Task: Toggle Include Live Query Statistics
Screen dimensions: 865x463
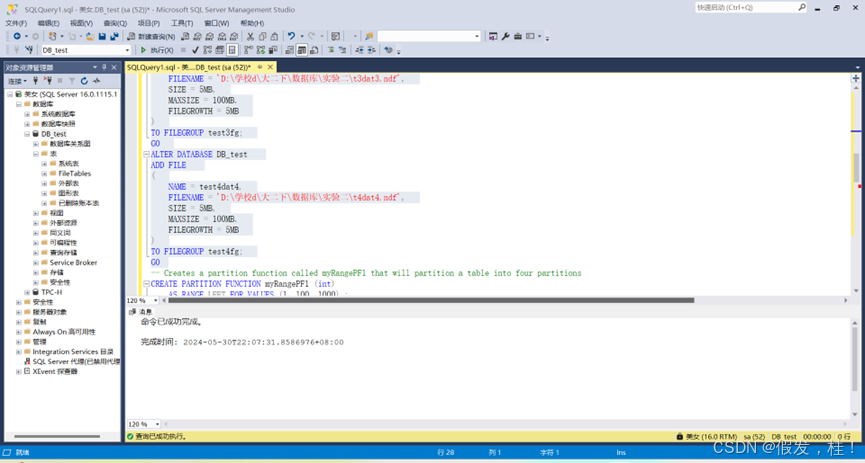Action: click(x=260, y=50)
